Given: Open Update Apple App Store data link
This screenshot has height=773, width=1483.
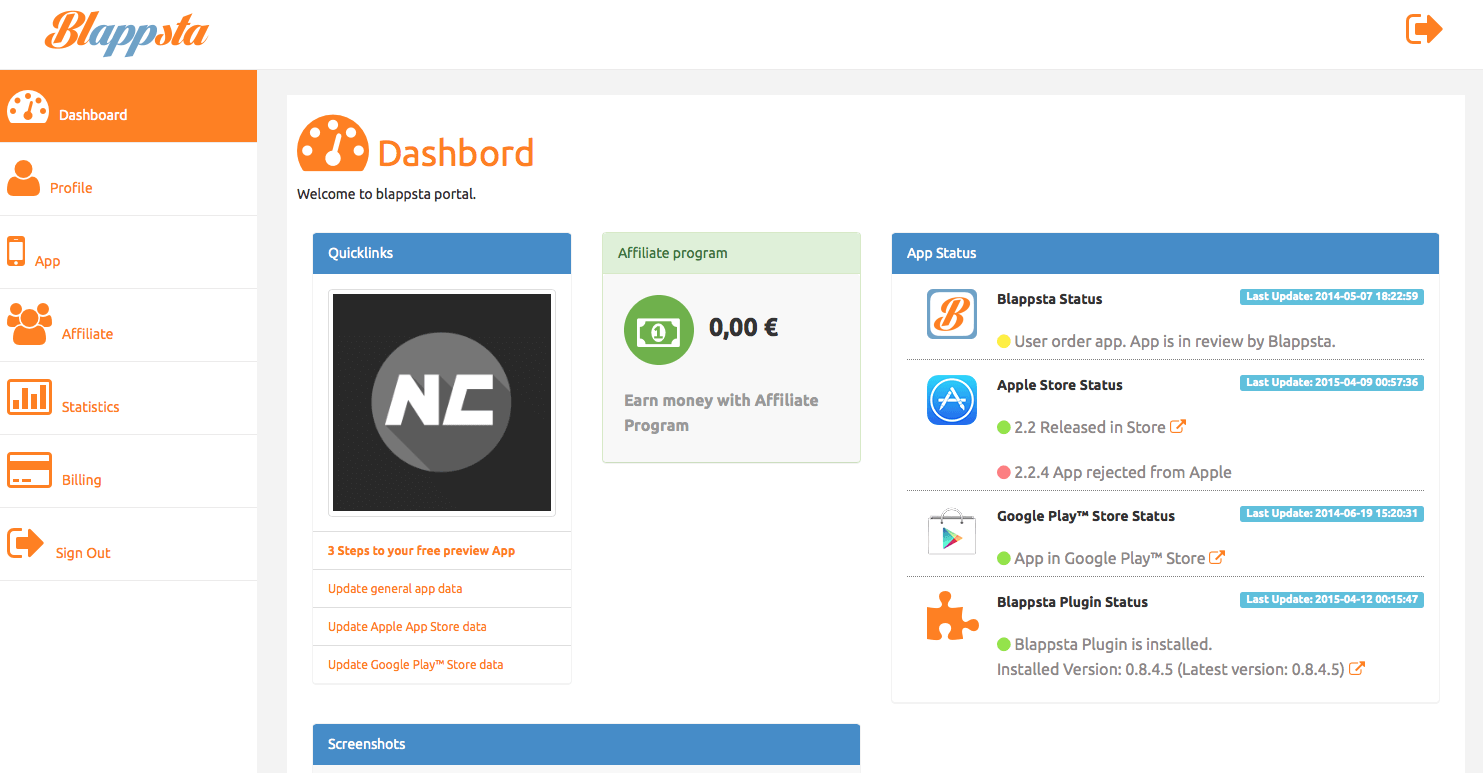Looking at the screenshot, I should pyautogui.click(x=407, y=627).
